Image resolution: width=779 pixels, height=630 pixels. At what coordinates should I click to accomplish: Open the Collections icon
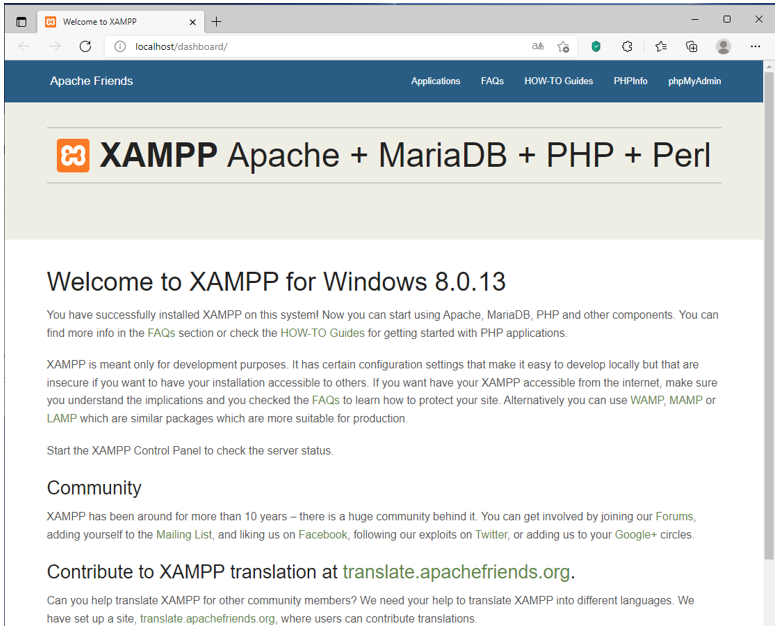[692, 47]
